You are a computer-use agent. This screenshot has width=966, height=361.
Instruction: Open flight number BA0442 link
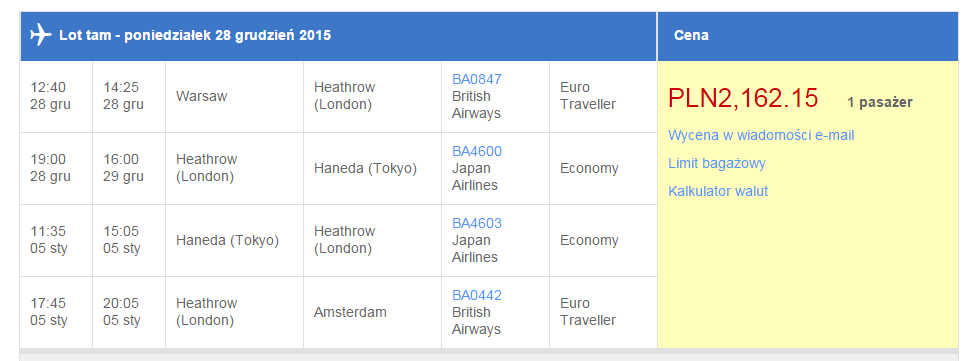(x=477, y=296)
